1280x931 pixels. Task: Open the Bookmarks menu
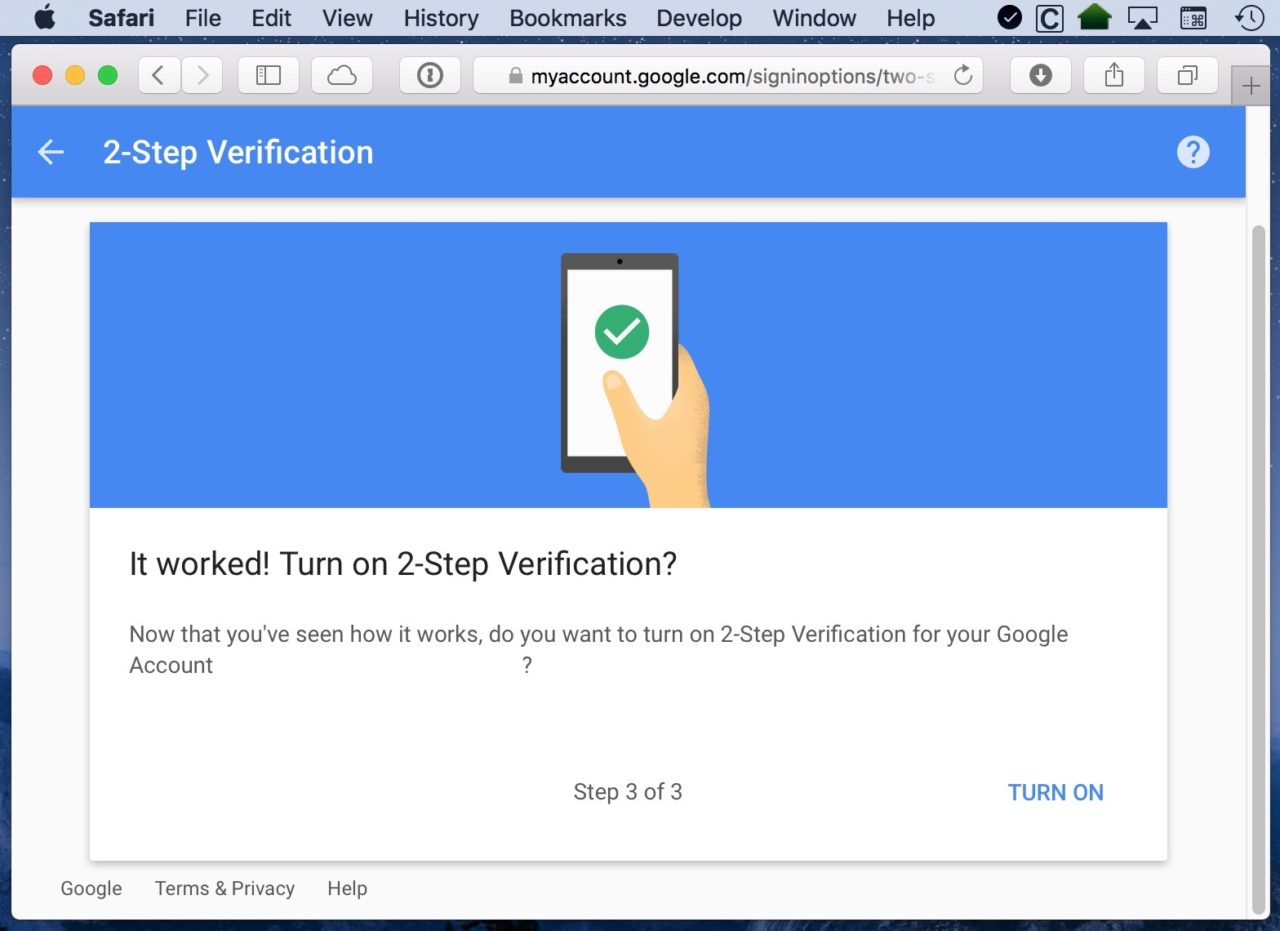point(568,18)
